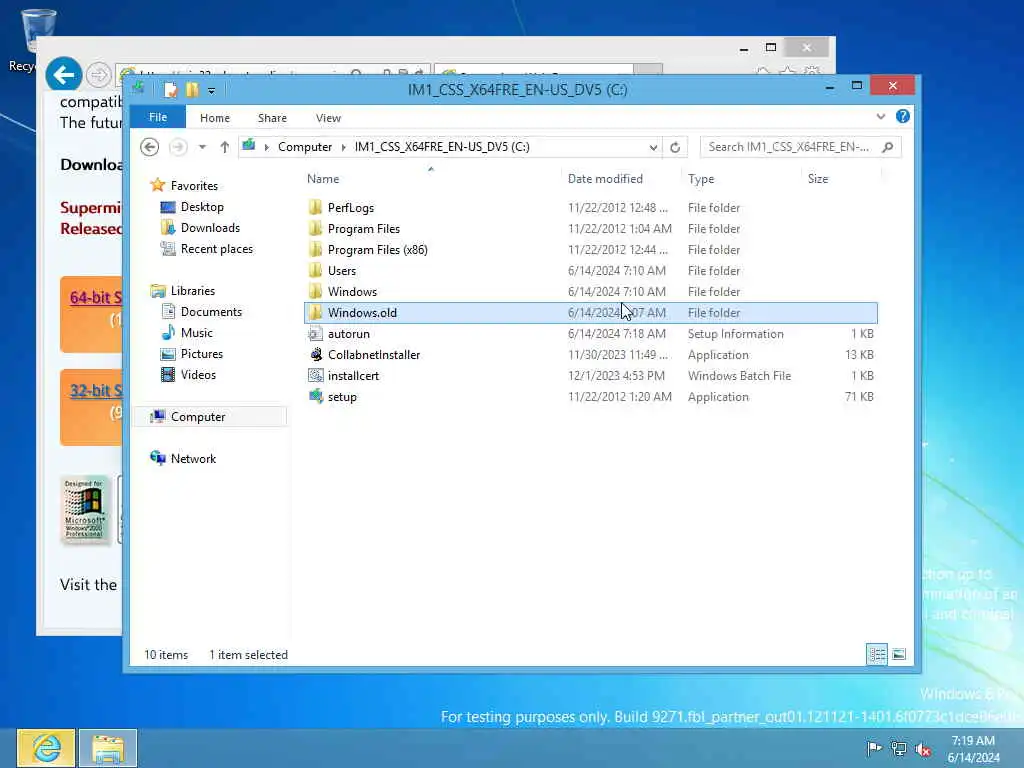The width and height of the screenshot is (1024, 768).
Task: Open Favorites in the navigation pane
Action: 194,186
